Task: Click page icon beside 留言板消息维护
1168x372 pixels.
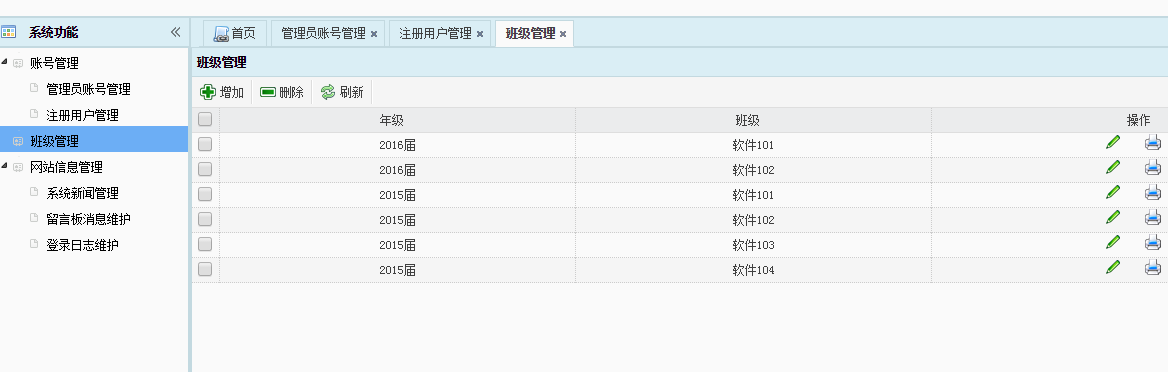Action: click(34, 218)
